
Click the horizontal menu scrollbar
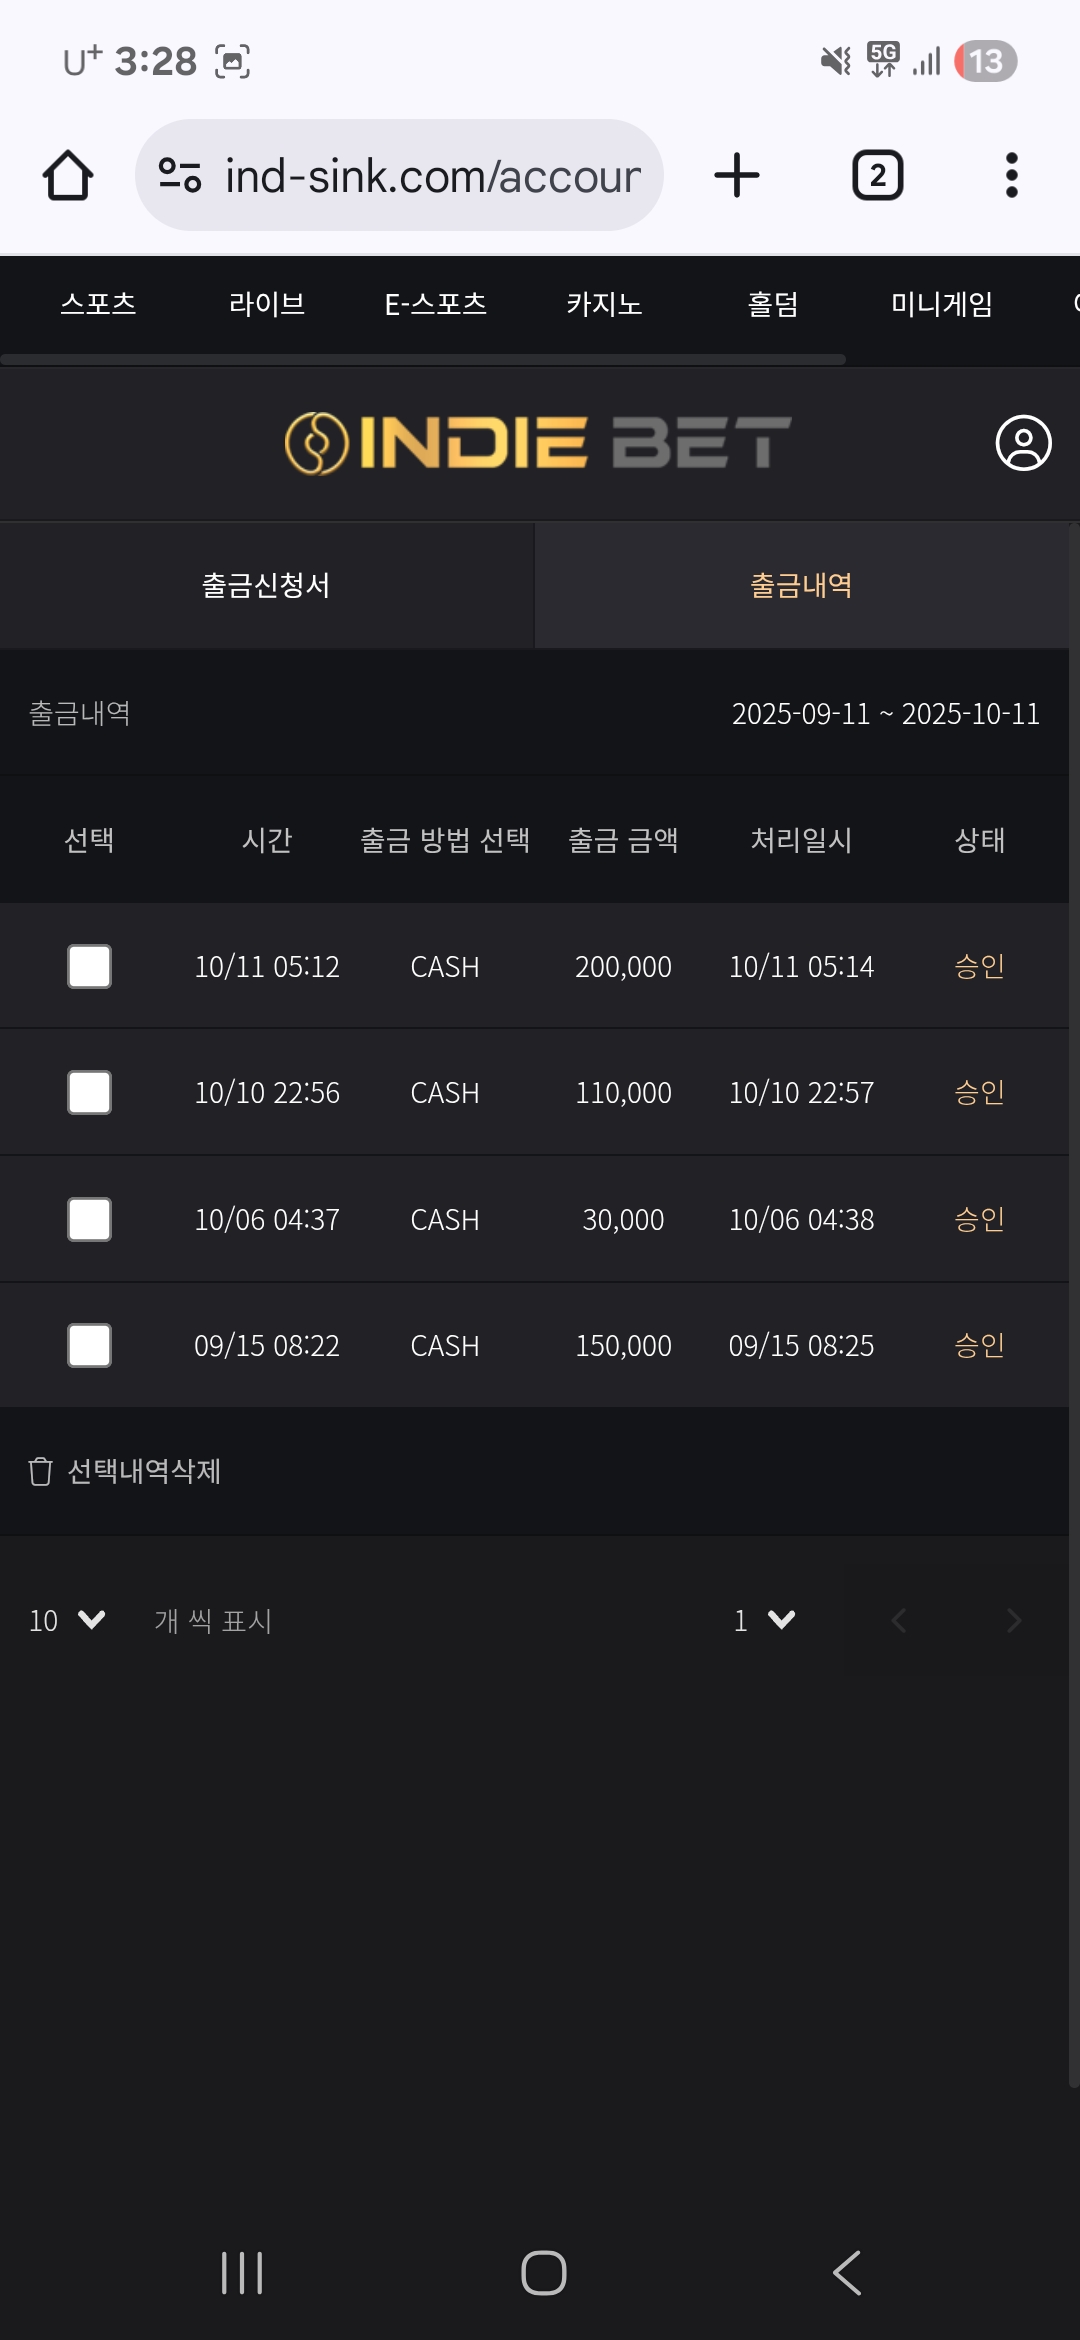pos(423,359)
